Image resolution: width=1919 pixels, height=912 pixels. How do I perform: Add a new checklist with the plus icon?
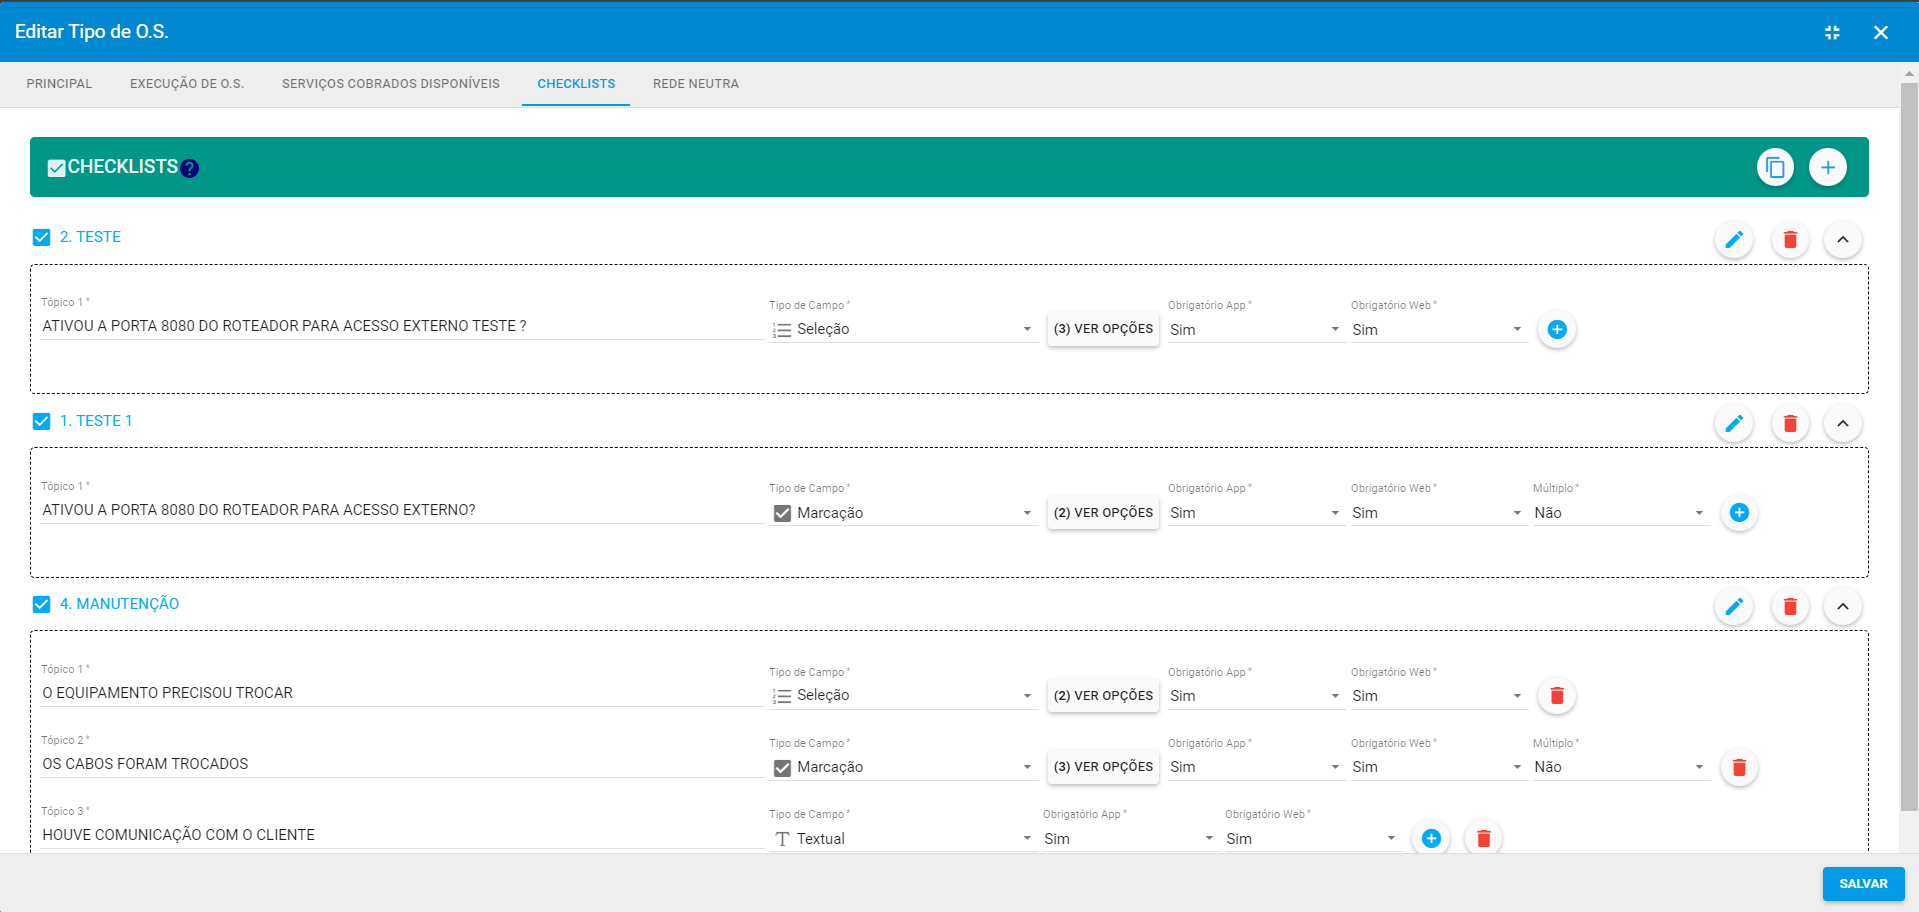[x=1827, y=167]
